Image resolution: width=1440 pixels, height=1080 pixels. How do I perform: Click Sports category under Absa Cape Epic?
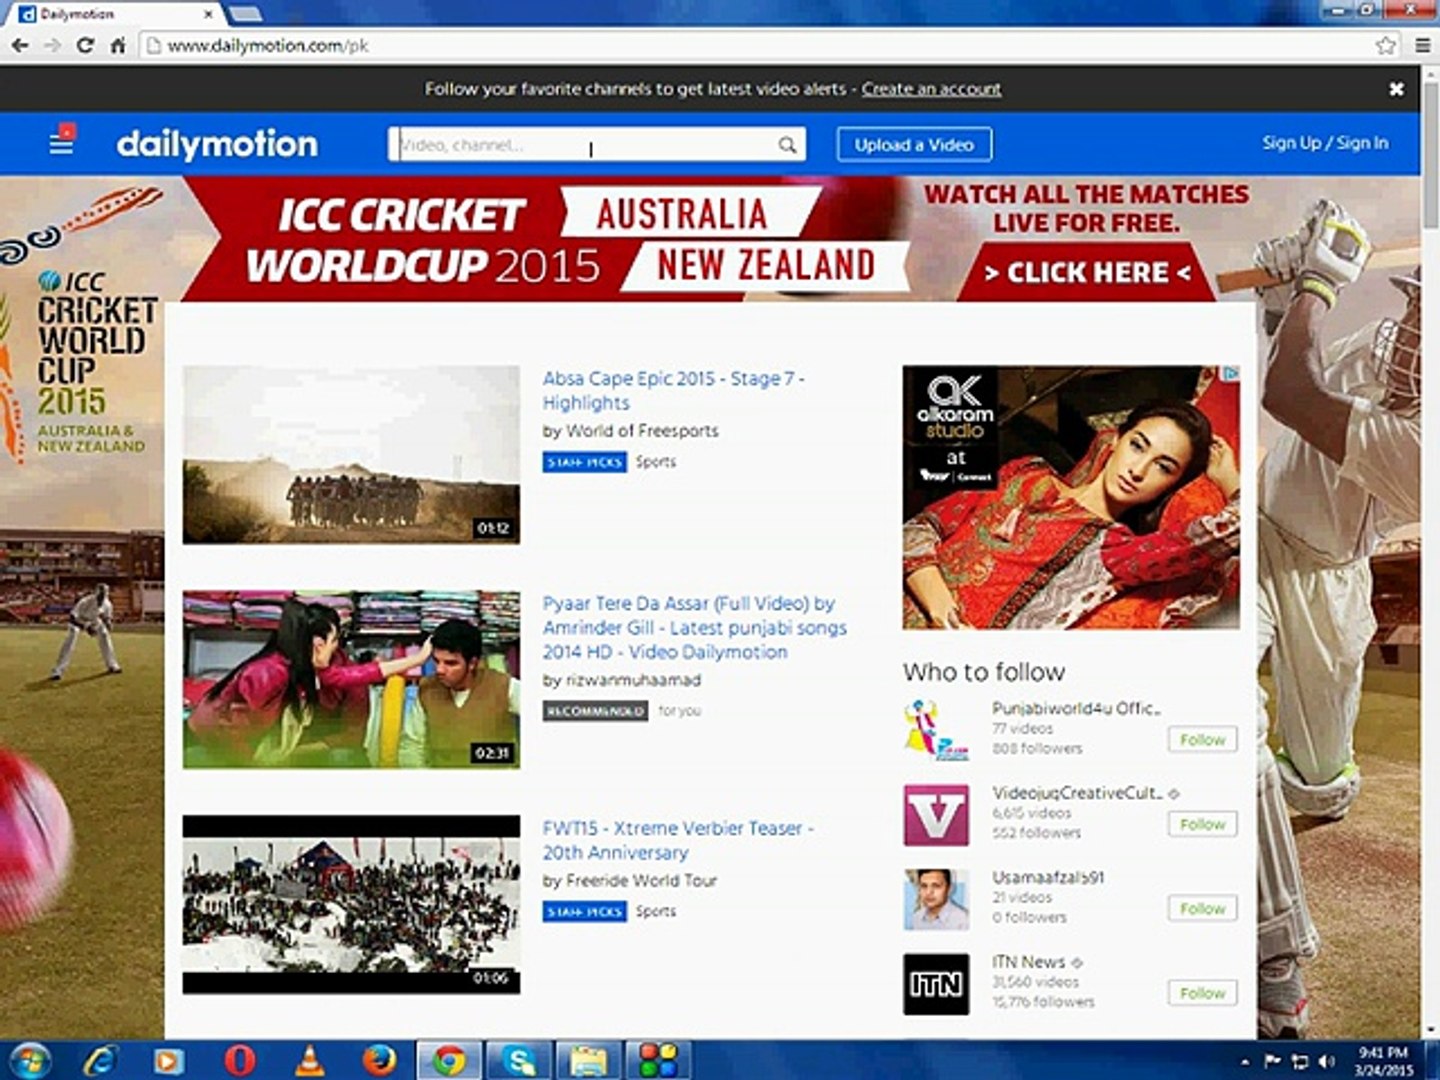click(656, 462)
